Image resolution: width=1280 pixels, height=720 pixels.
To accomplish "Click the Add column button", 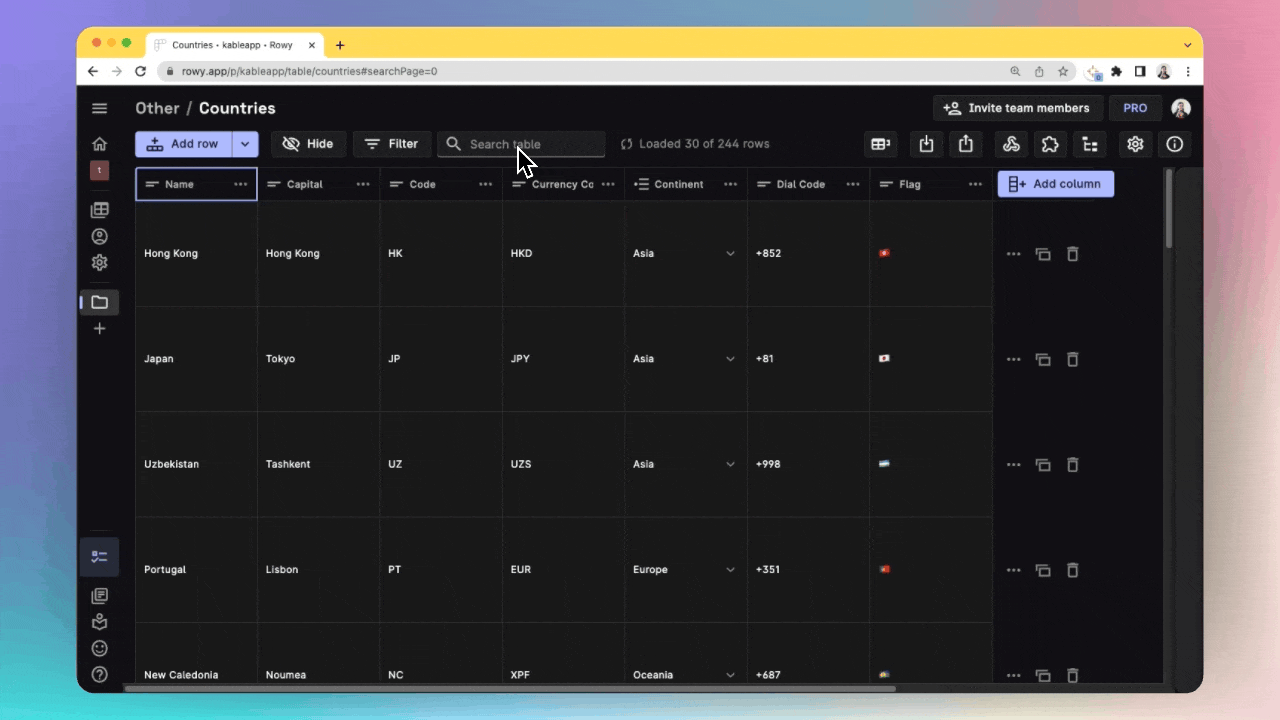I will click(x=1055, y=184).
